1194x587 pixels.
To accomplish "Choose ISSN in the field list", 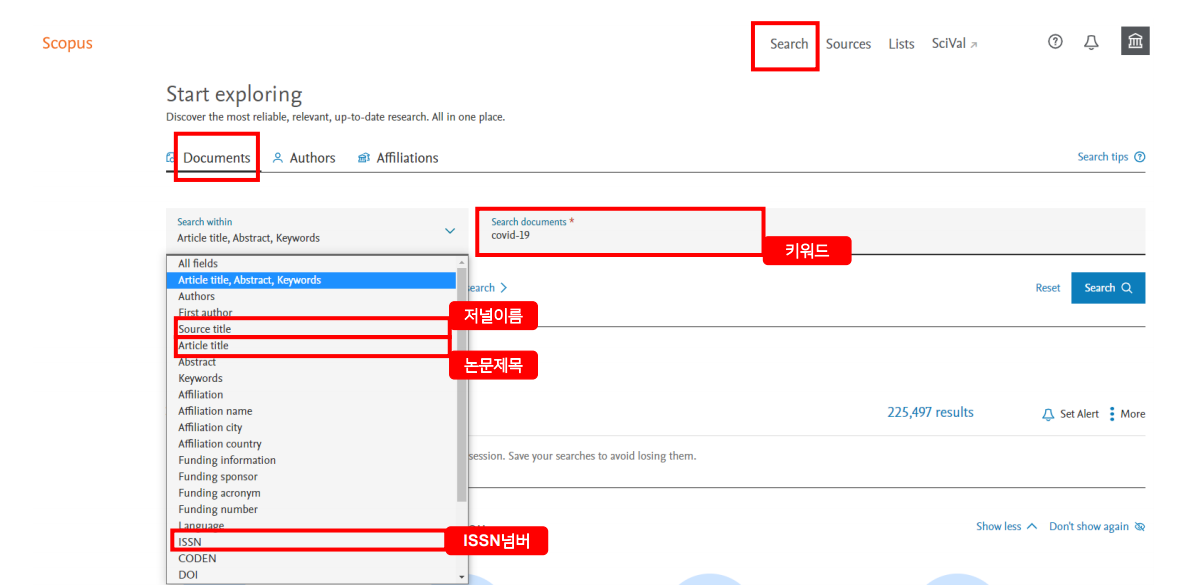I will tap(190, 542).
